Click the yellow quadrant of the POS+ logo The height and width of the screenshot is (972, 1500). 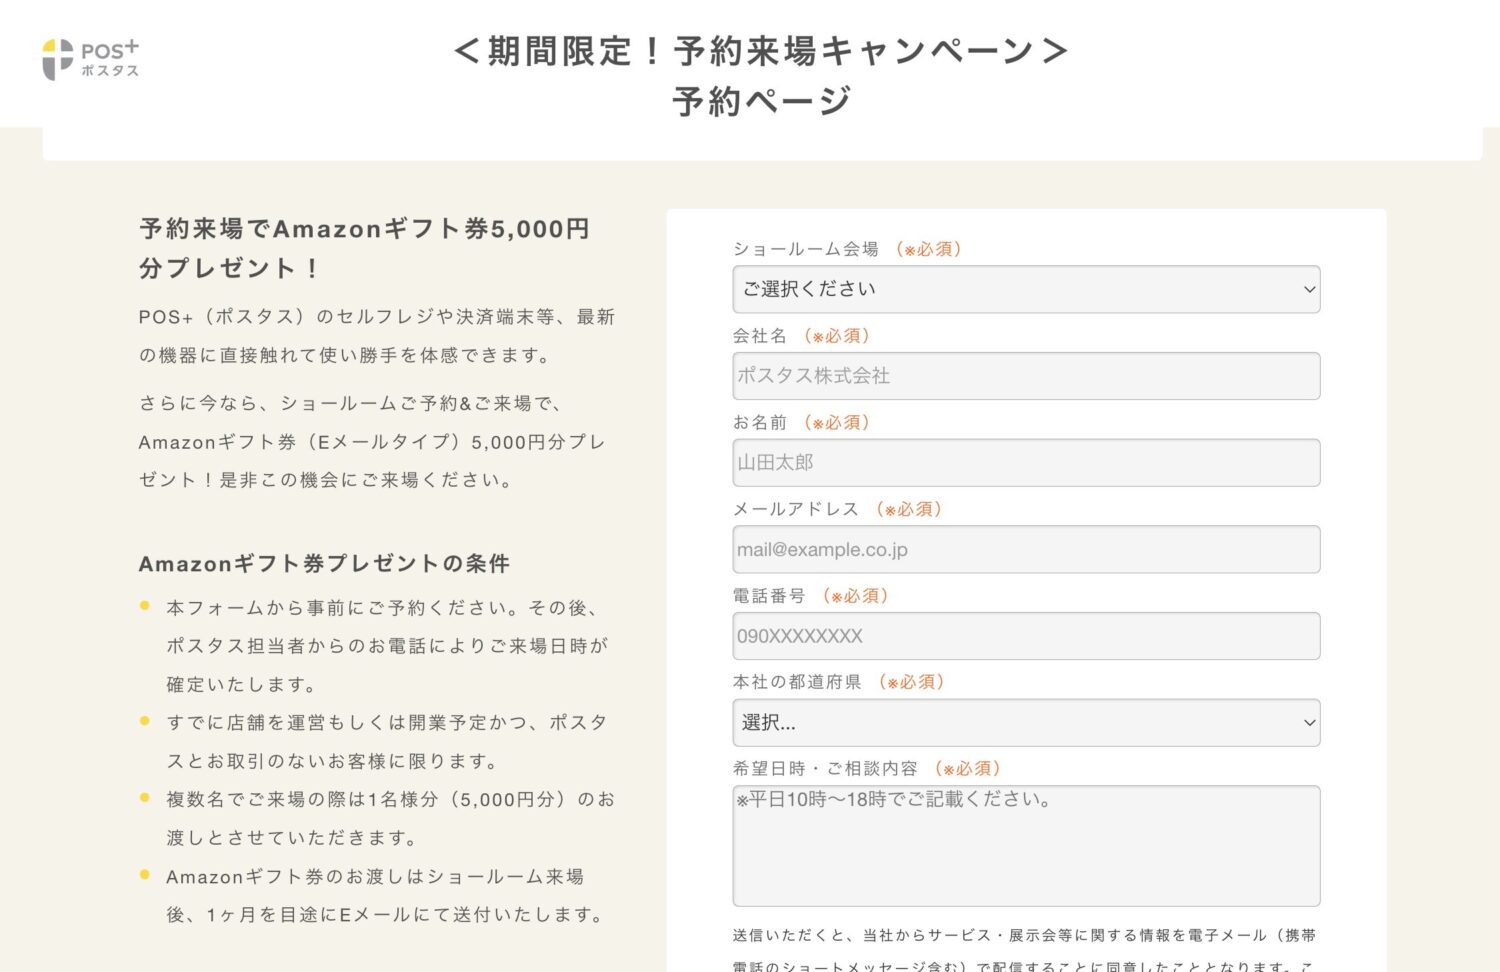(x=48, y=46)
